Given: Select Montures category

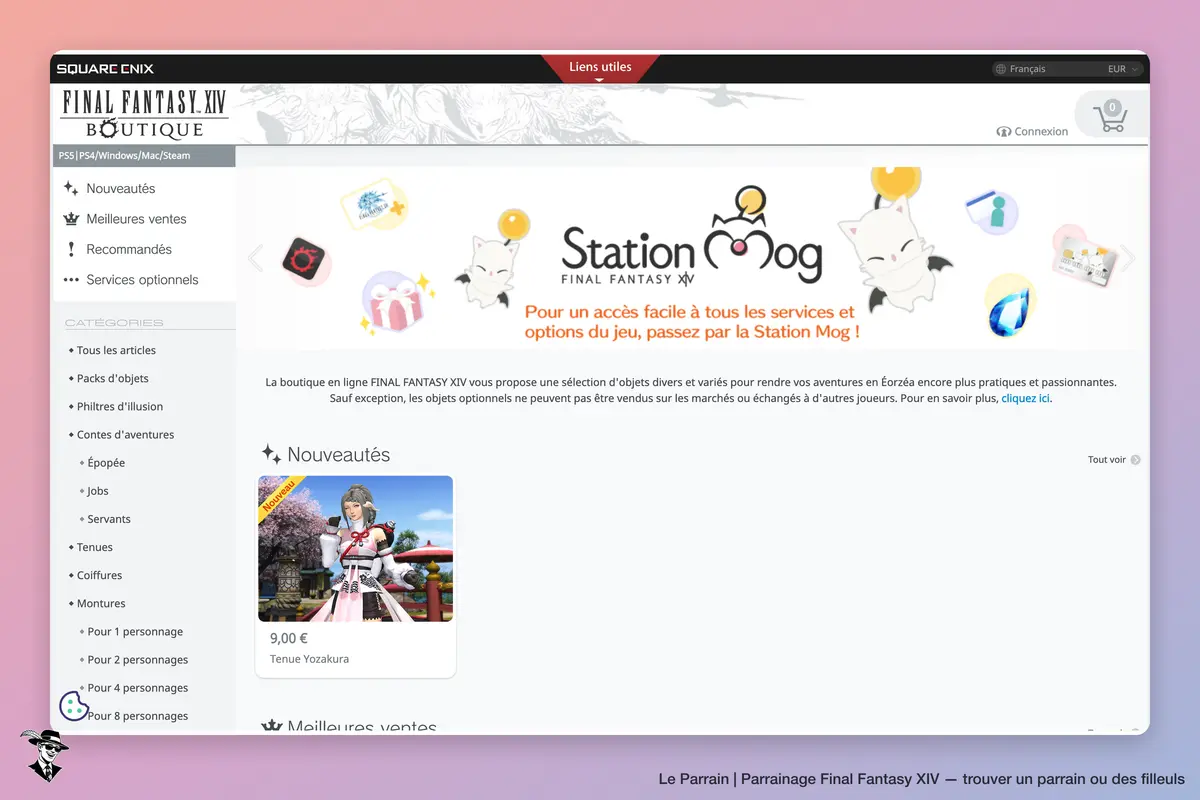Looking at the screenshot, I should click(101, 603).
